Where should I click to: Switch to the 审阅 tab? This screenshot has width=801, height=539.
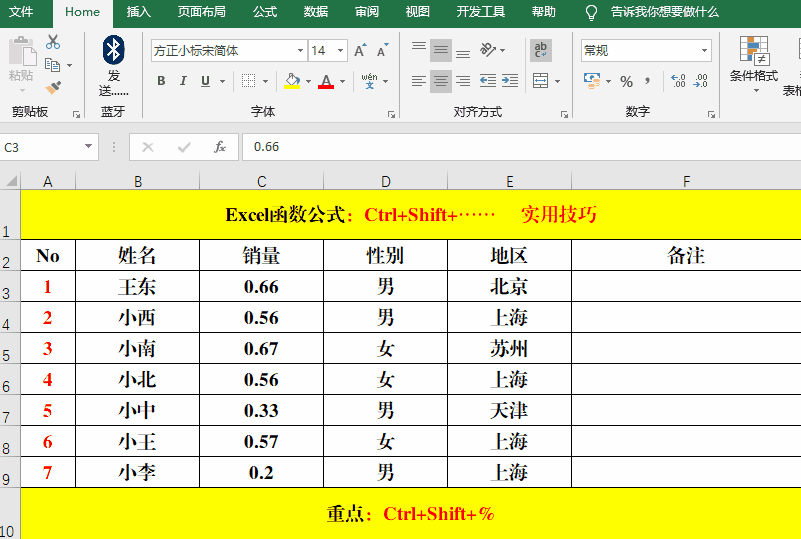click(367, 12)
